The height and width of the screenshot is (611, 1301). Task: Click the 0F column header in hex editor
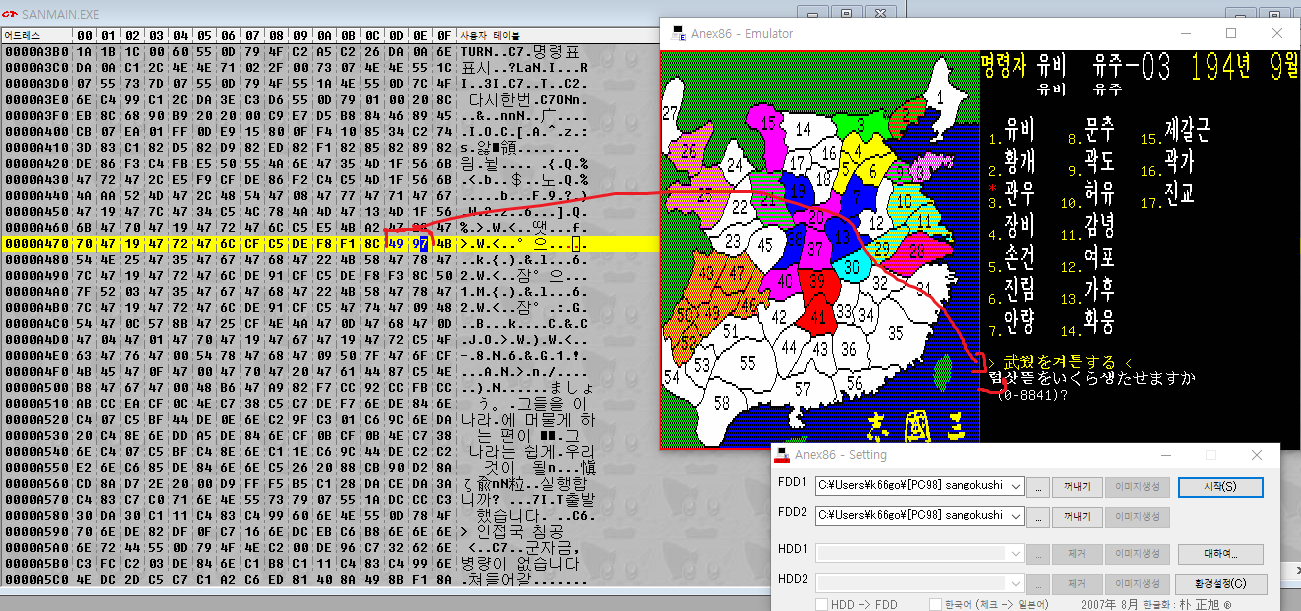point(444,36)
